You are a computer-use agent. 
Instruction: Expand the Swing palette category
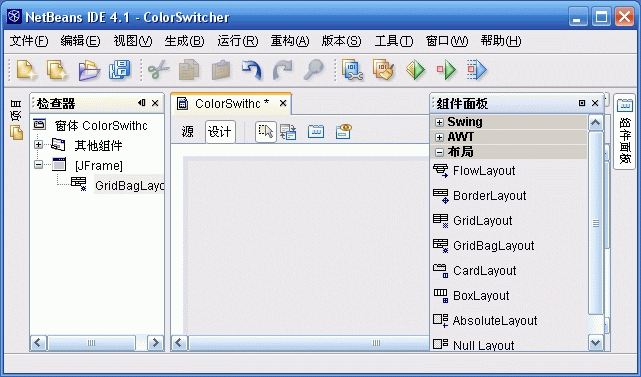[x=439, y=122]
